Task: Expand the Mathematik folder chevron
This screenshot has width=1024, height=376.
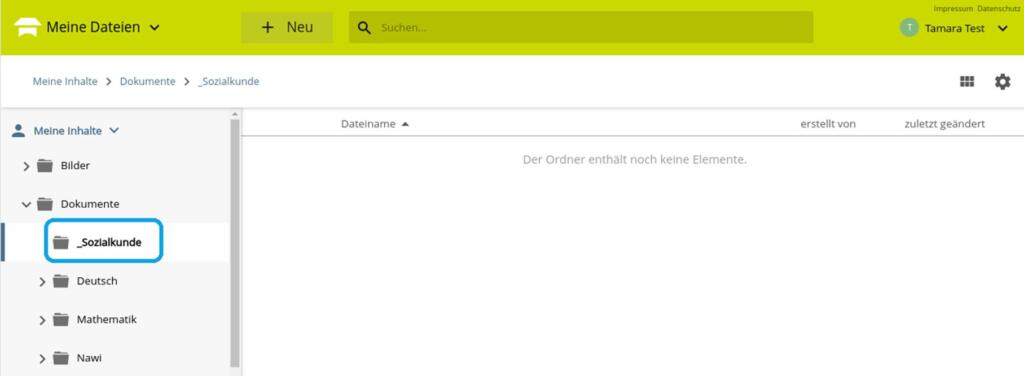Action: 42,321
